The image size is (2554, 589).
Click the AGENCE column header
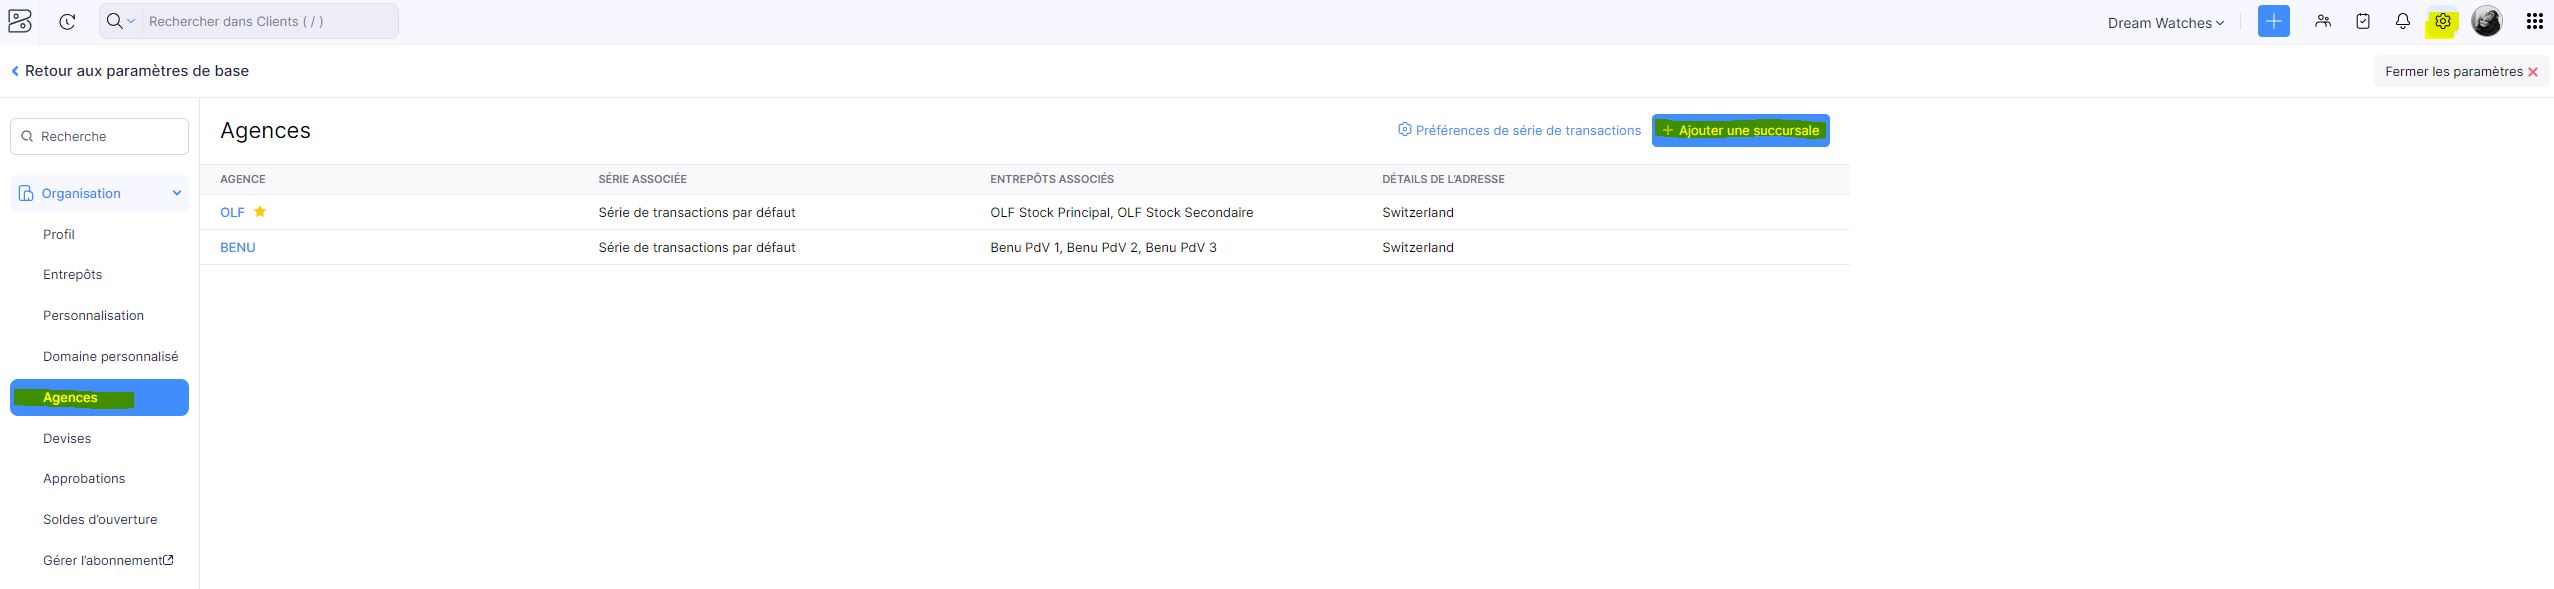(x=243, y=179)
